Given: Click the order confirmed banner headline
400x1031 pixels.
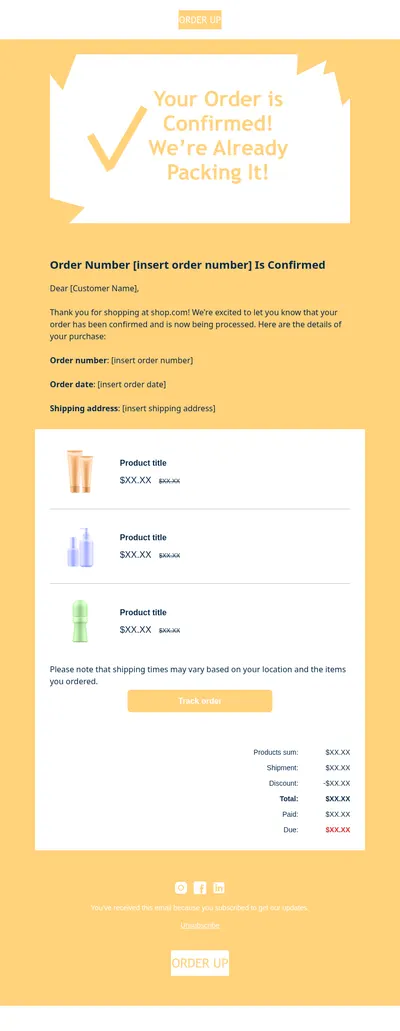Looking at the screenshot, I should click(218, 136).
